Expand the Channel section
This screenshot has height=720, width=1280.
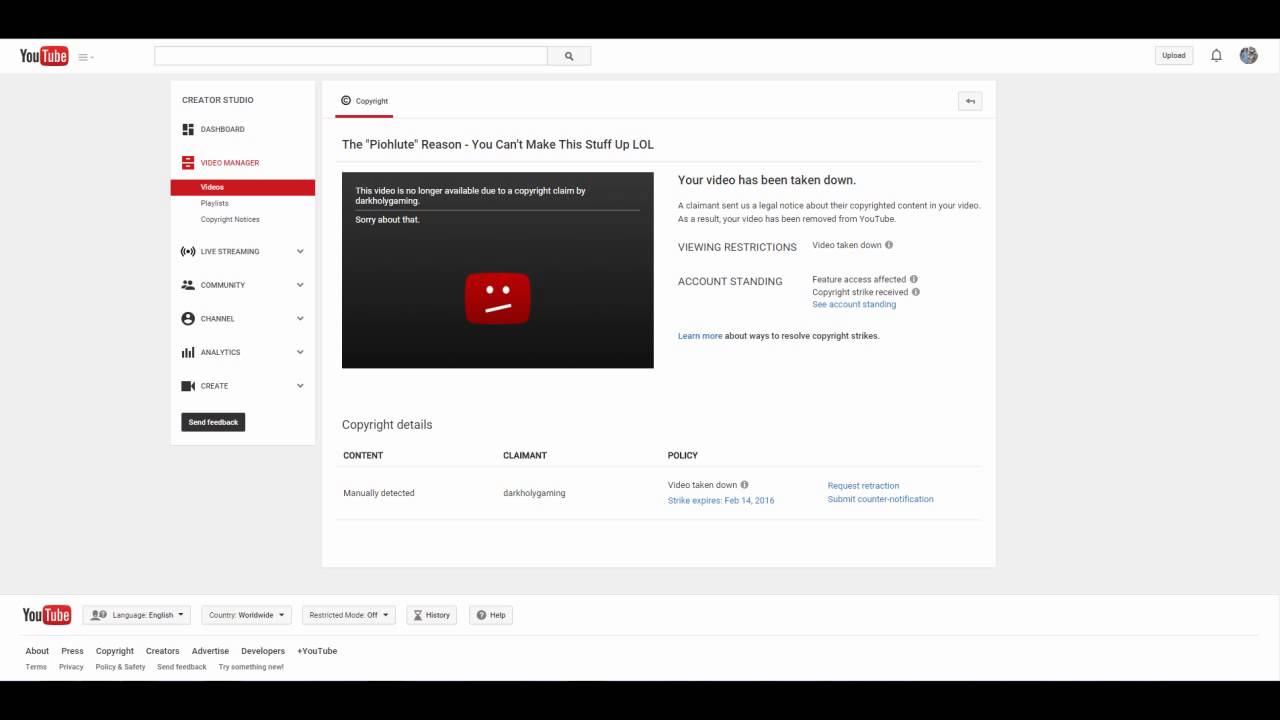click(x=300, y=319)
